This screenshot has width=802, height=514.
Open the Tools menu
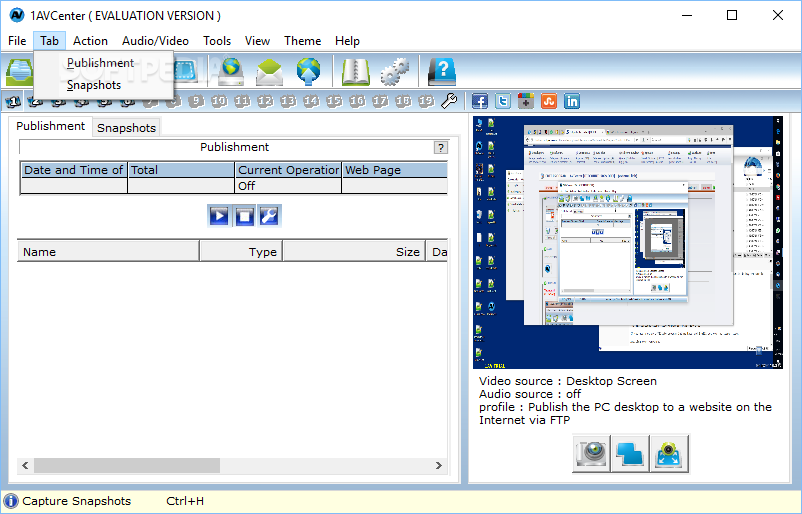(x=217, y=41)
